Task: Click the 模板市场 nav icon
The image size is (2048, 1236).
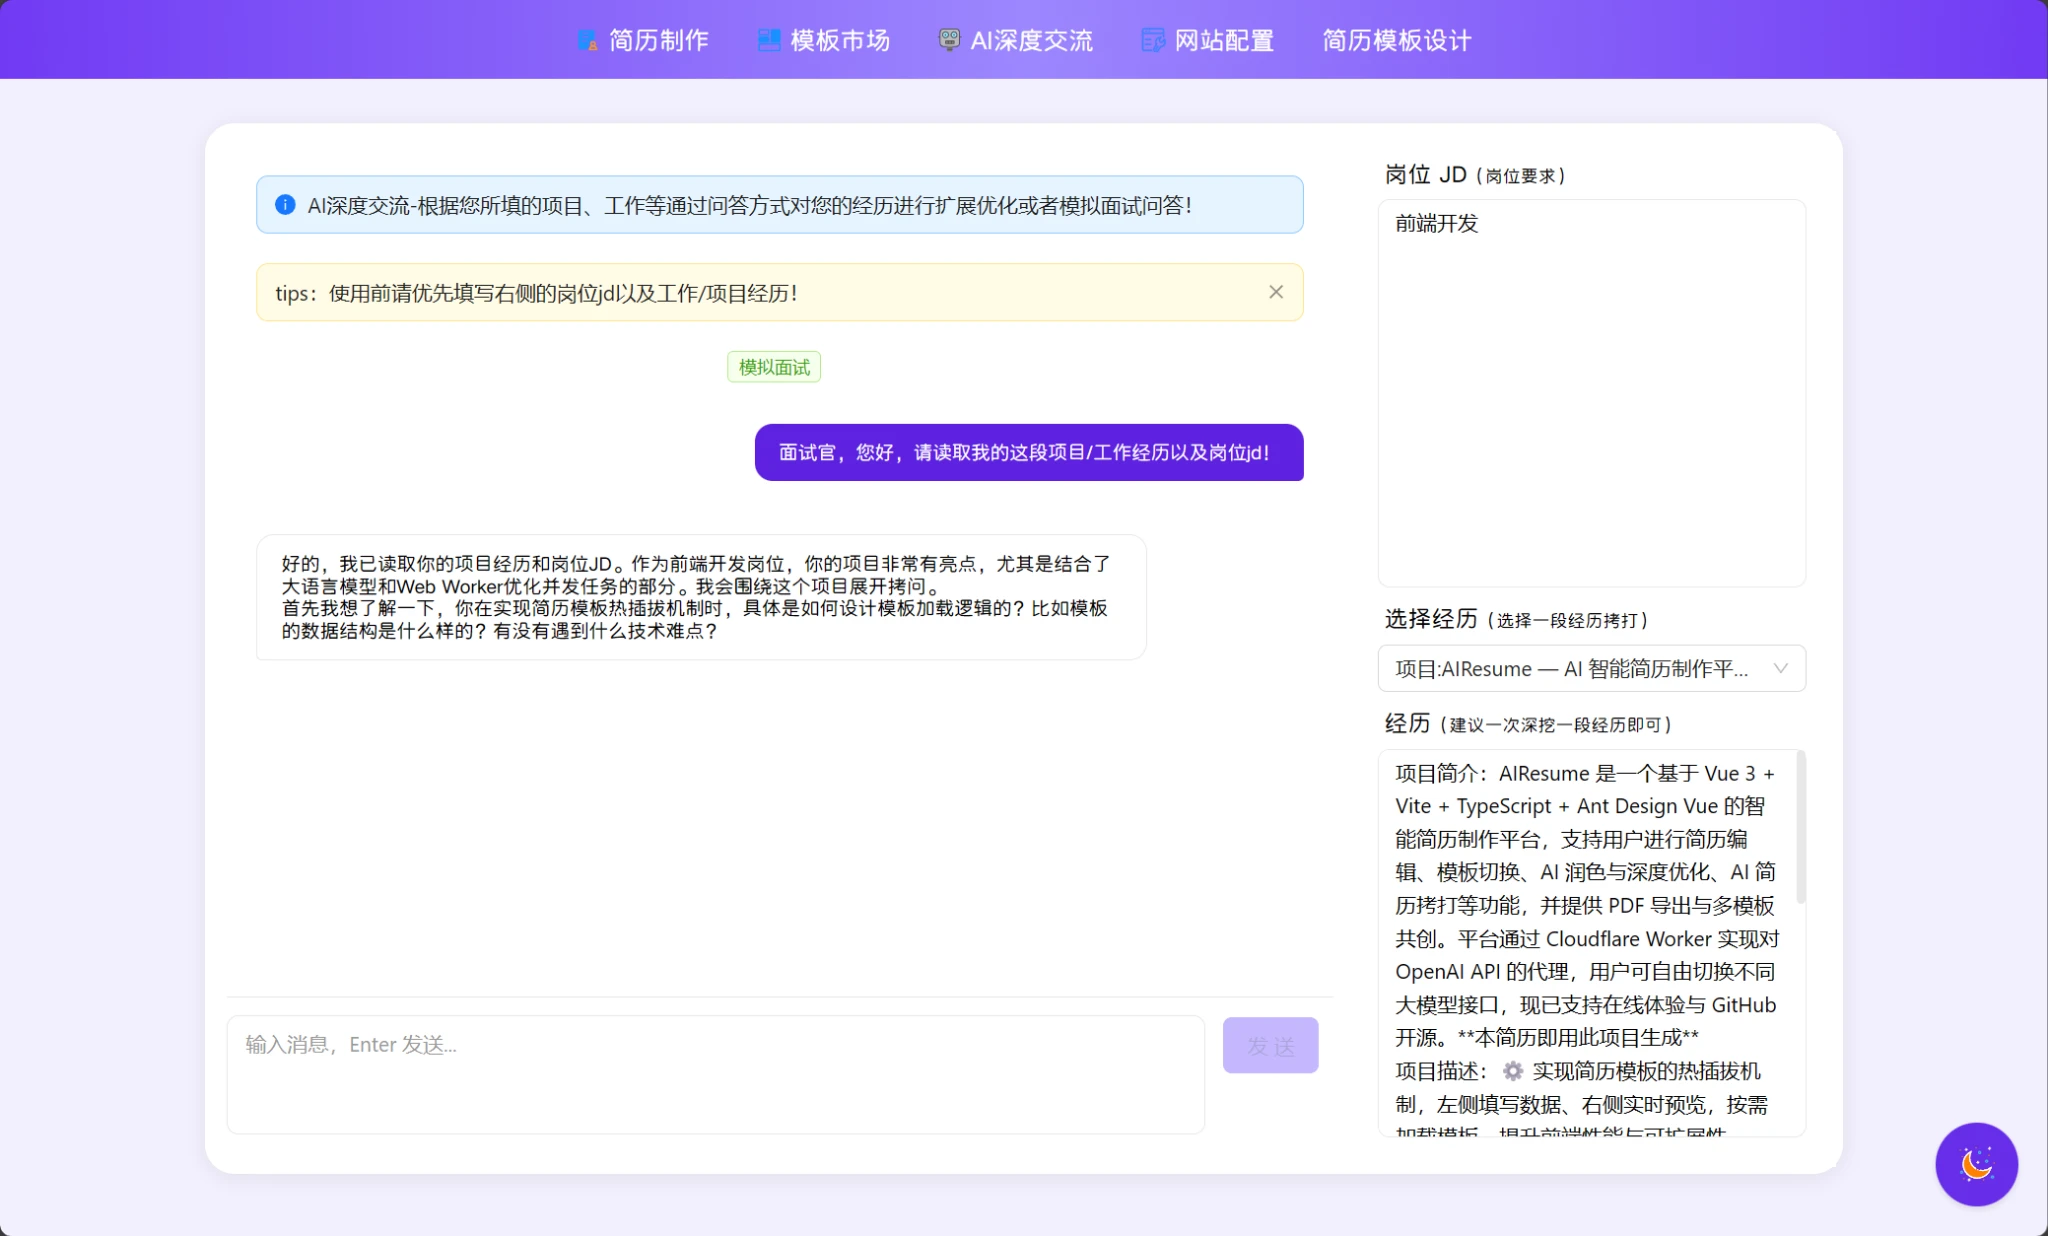Action: [x=768, y=41]
